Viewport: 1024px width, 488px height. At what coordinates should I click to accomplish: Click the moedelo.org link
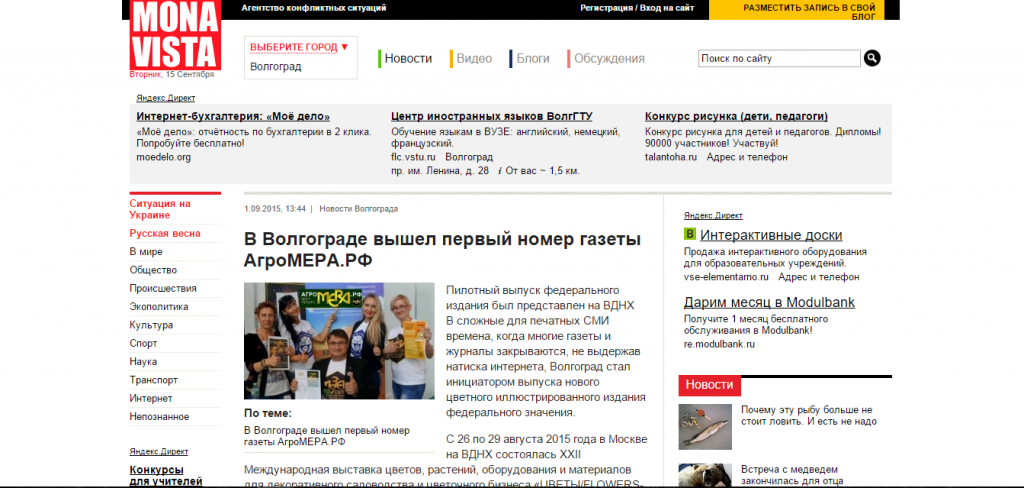coord(163,157)
